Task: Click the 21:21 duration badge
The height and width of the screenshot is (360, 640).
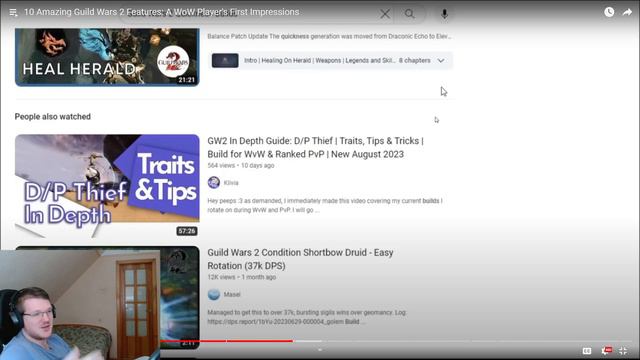Action: (187, 80)
